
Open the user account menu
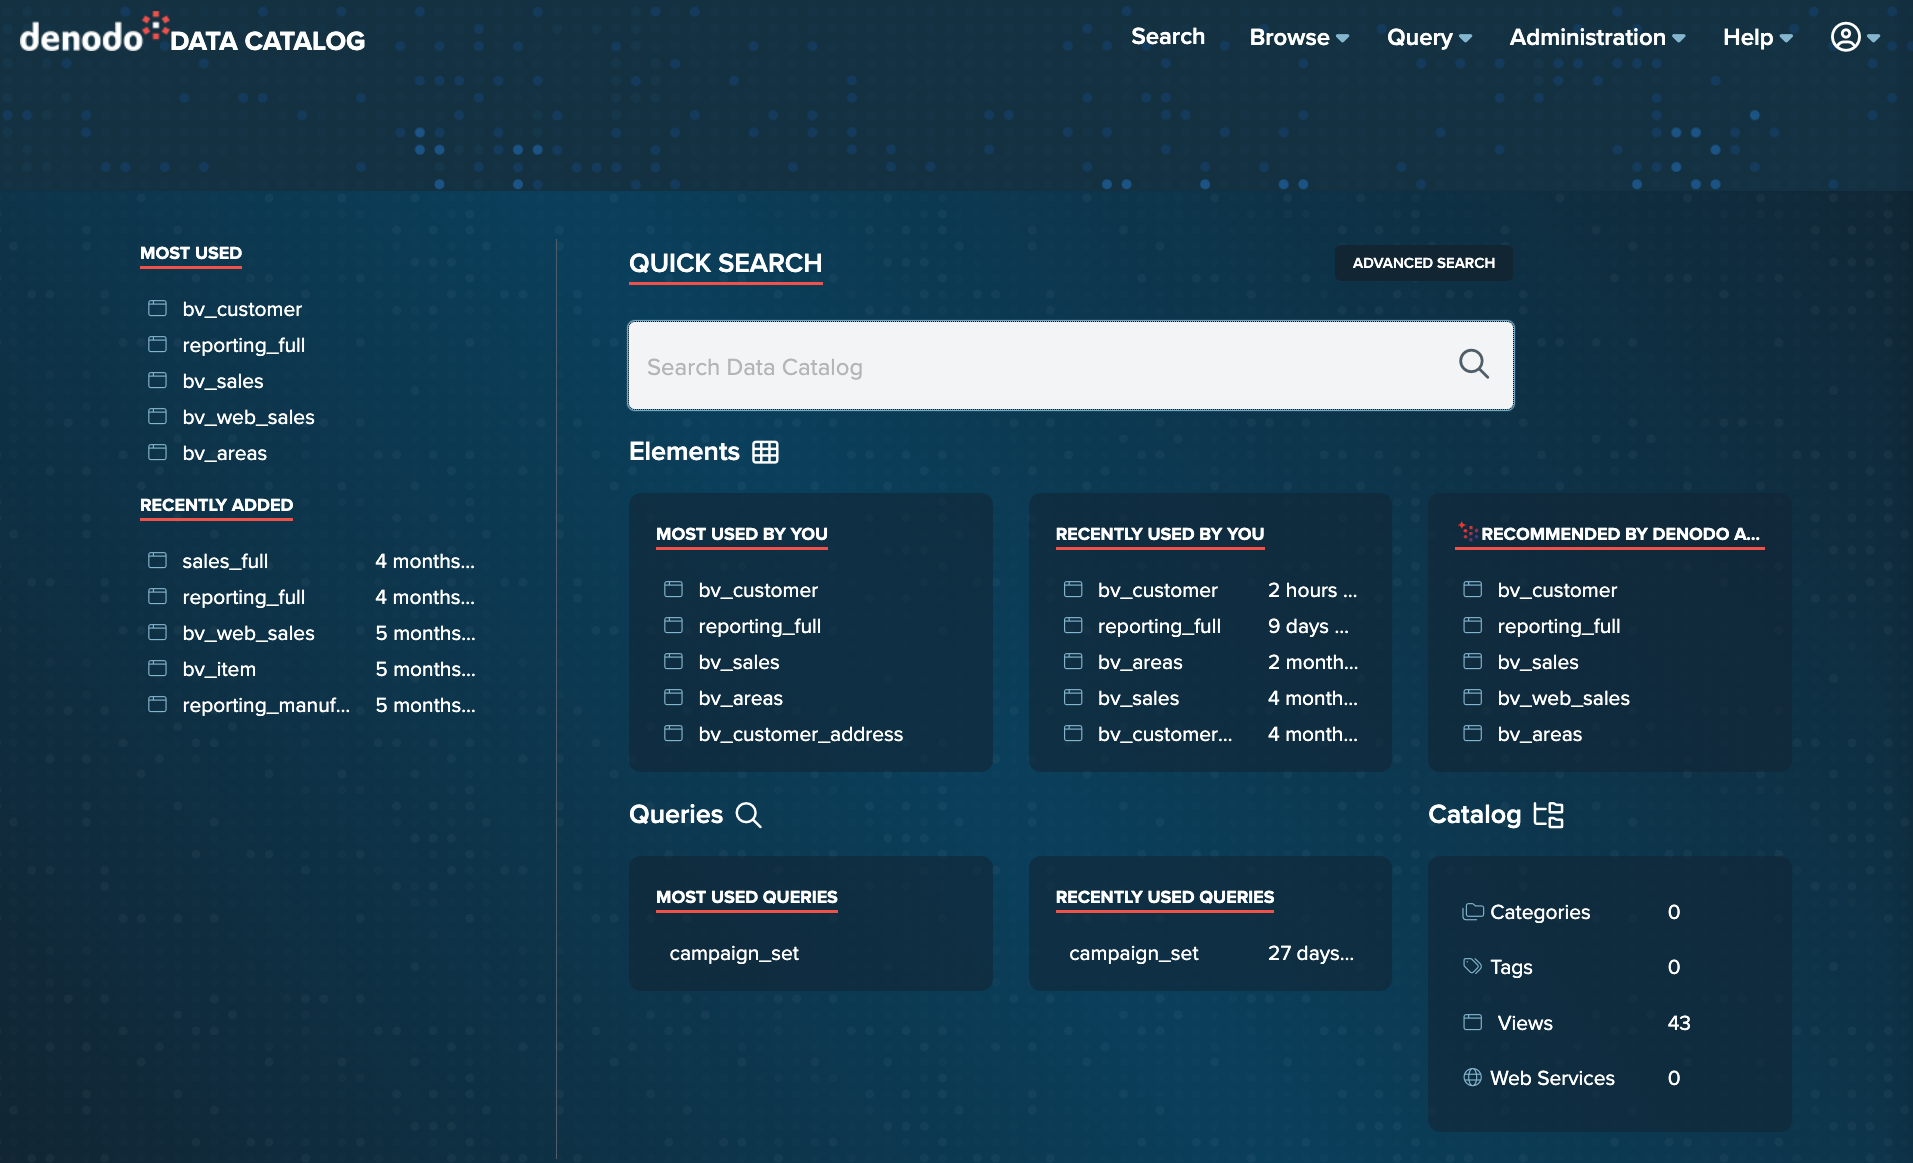click(x=1854, y=37)
